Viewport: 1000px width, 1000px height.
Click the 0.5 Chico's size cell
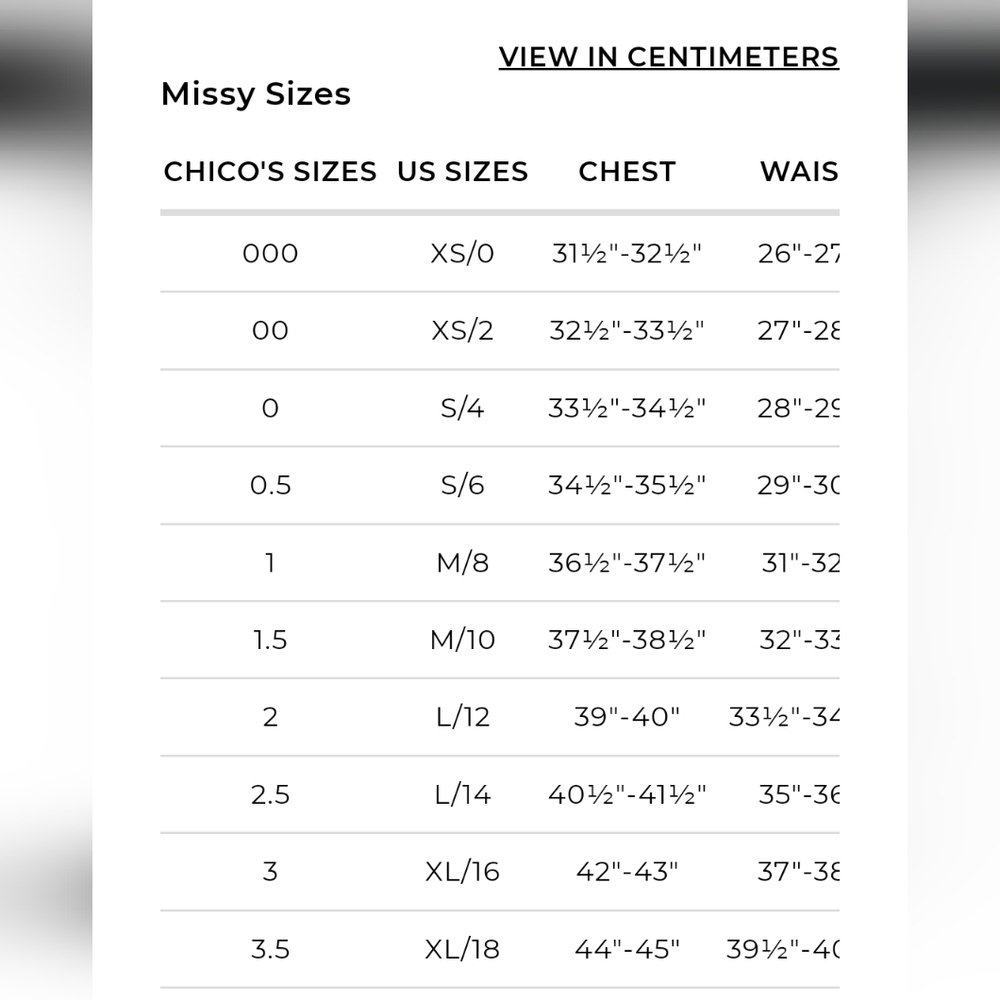point(270,485)
